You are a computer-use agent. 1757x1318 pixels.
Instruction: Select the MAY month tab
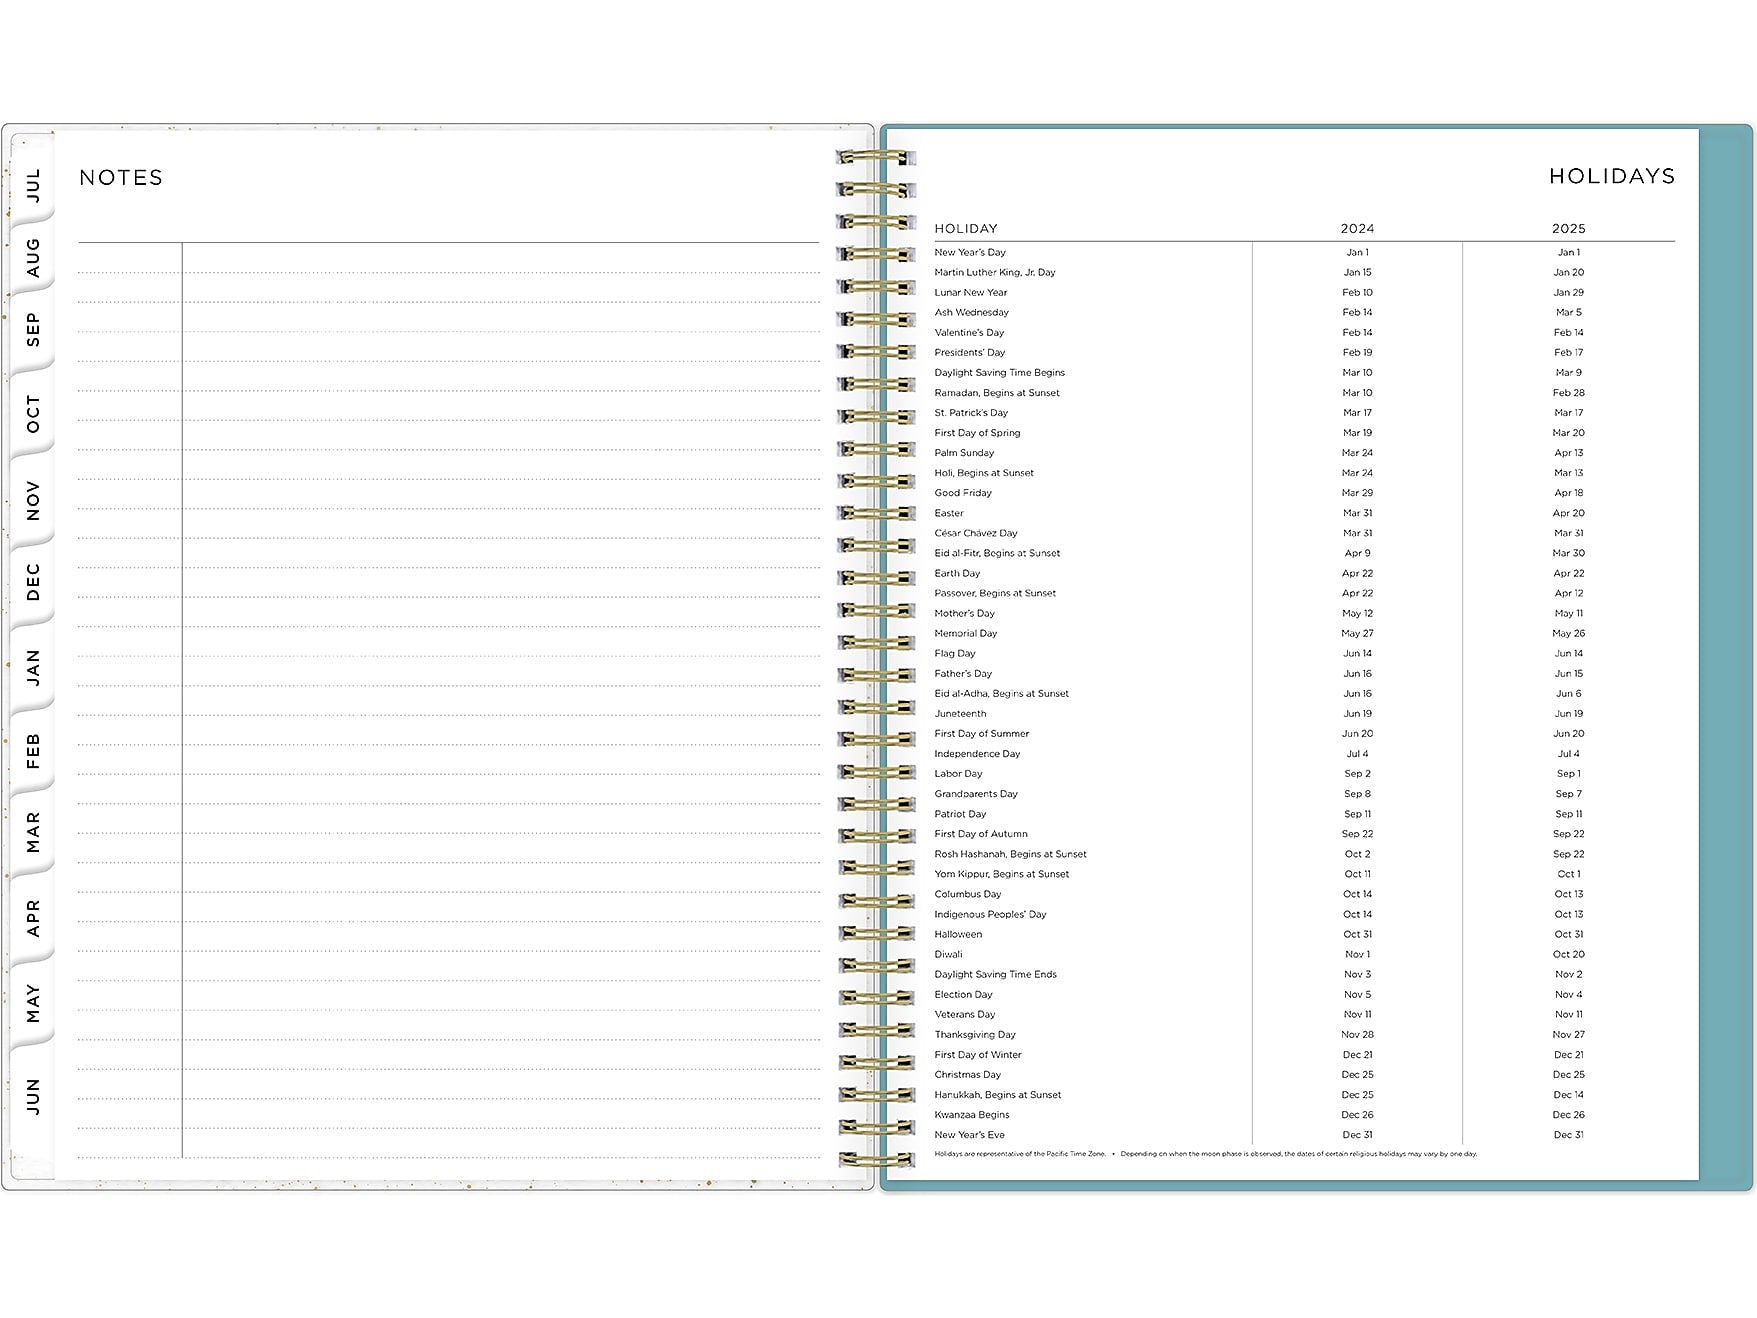33,1003
